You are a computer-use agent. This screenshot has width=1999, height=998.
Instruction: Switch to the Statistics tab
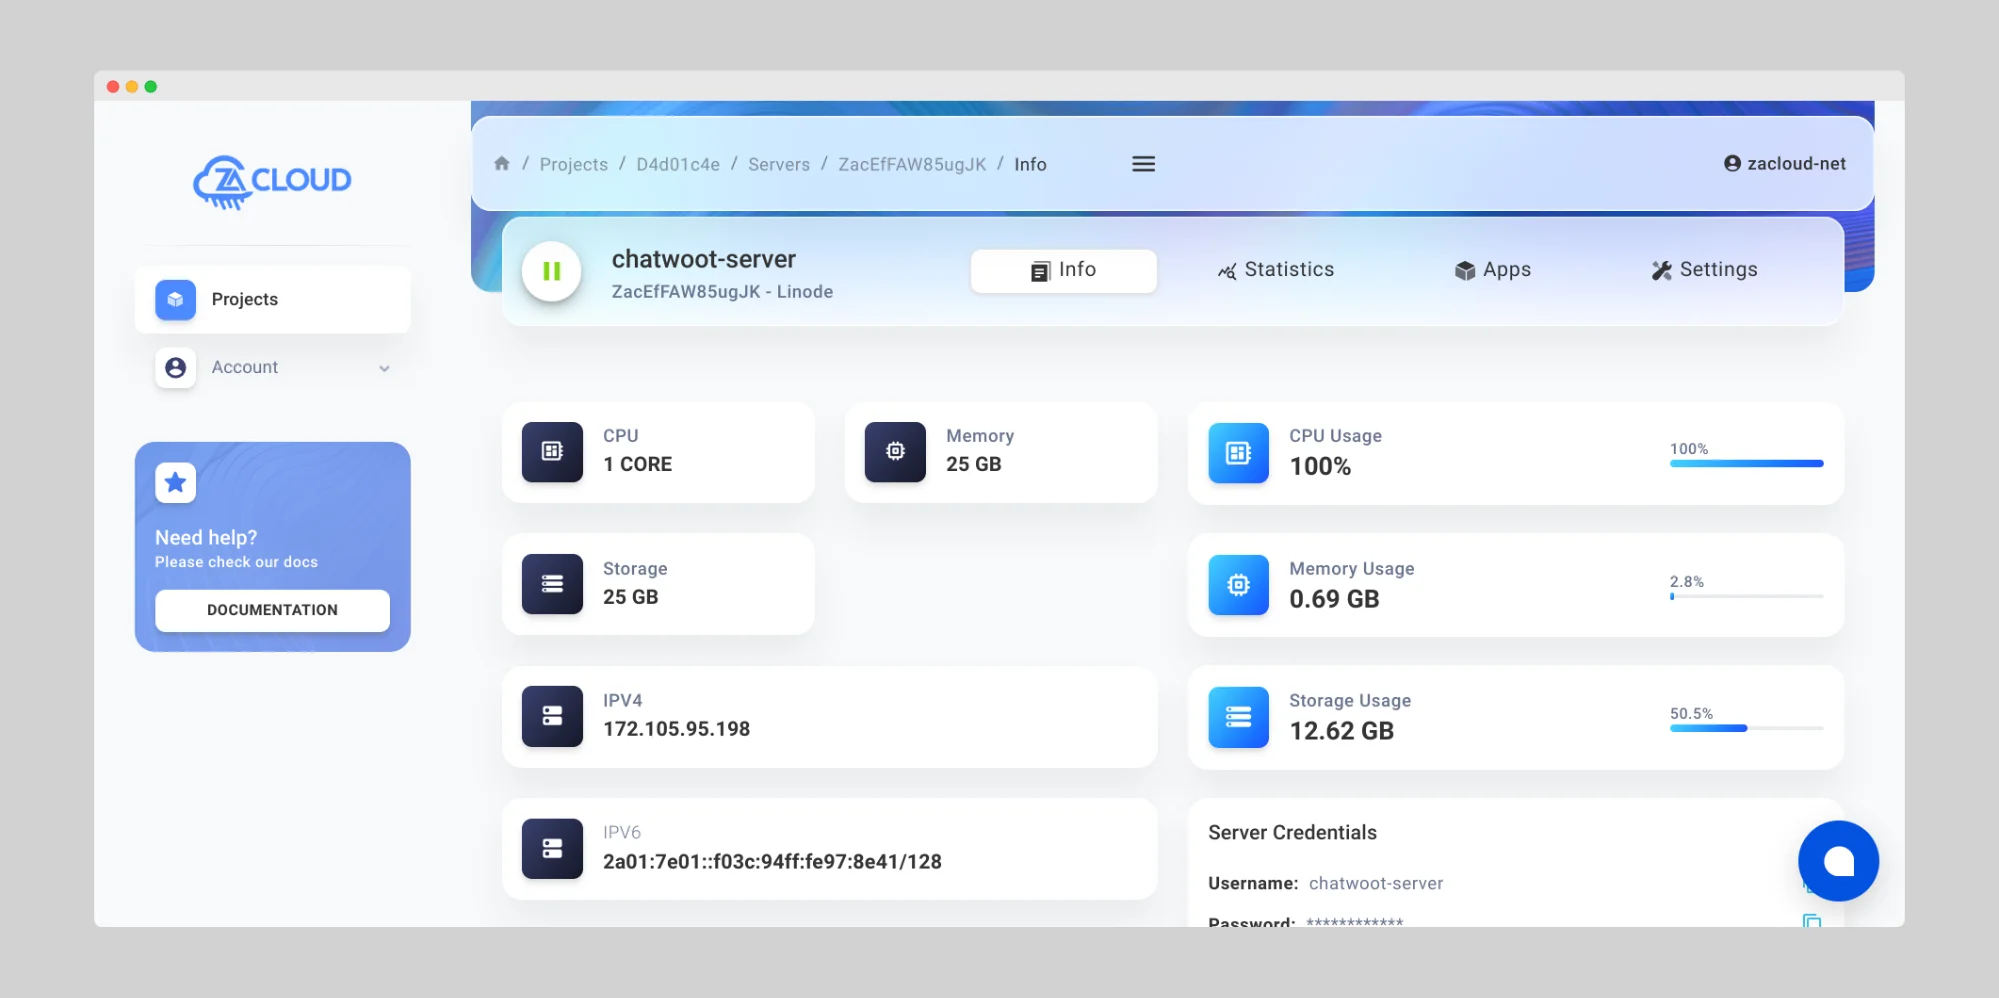[1275, 269]
